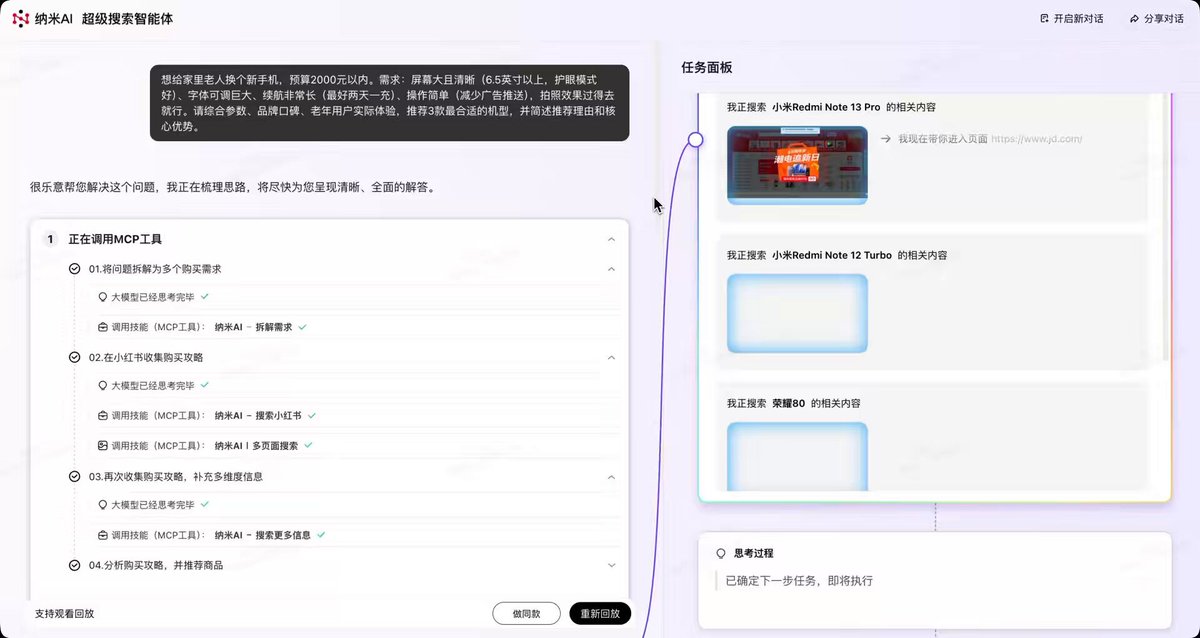This screenshot has width=1200, height=638.
Task: Click the user question message bubble
Action: tap(390, 103)
